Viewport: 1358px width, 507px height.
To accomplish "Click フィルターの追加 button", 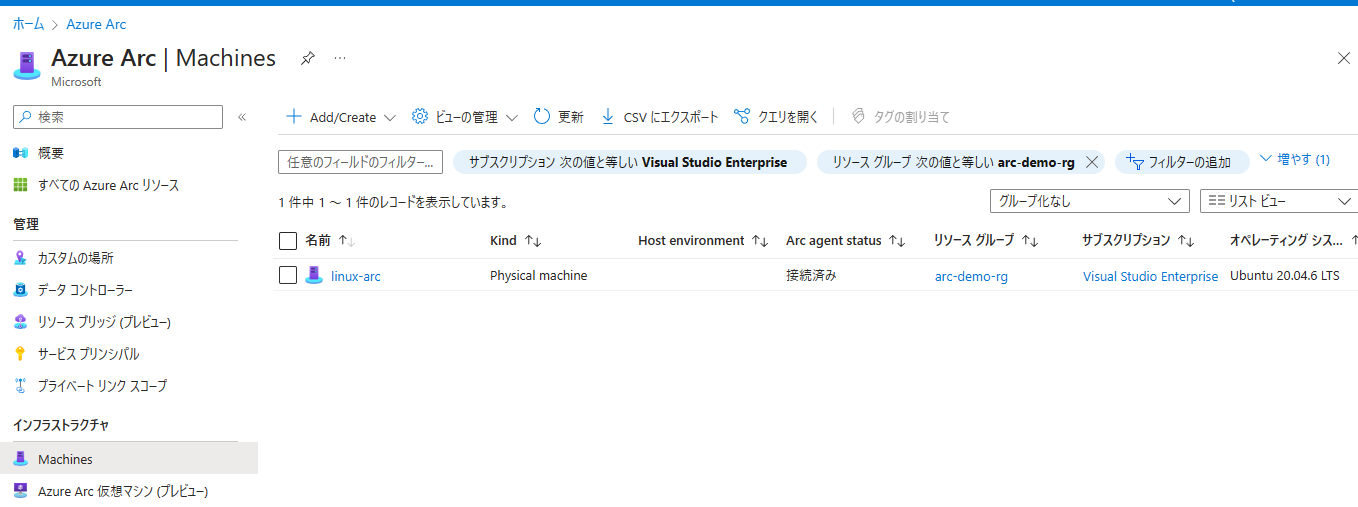I will click(x=1182, y=162).
